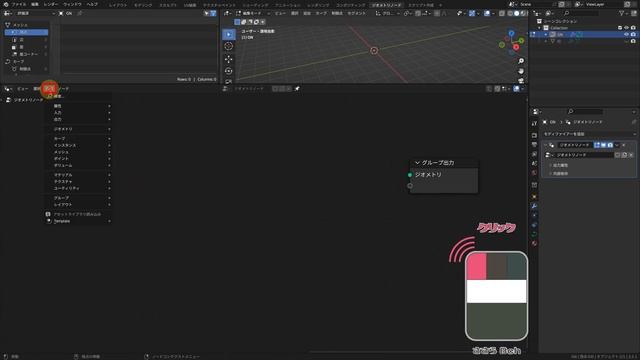Toggle the camera view icon in viewport
Viewport: 640px width, 360px height.
pos(521,80)
